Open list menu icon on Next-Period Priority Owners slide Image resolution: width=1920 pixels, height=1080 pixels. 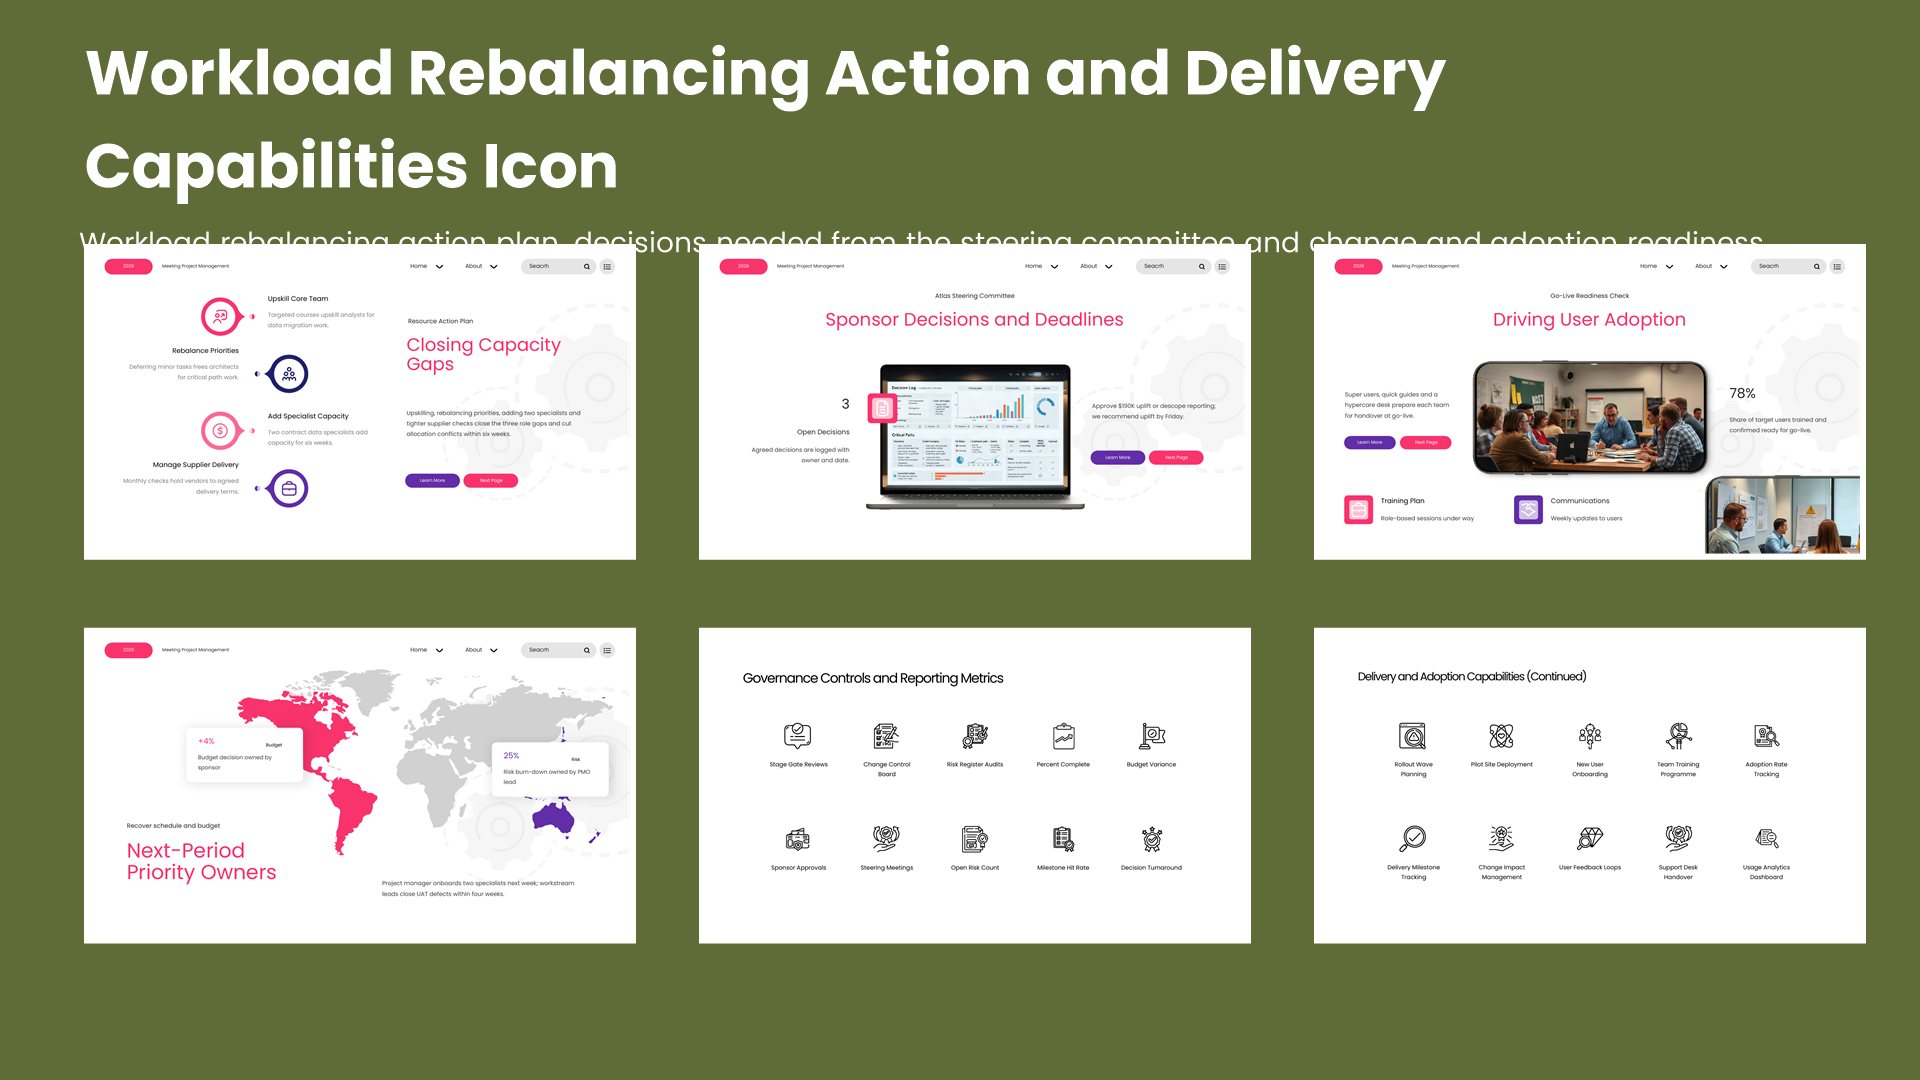tap(607, 650)
